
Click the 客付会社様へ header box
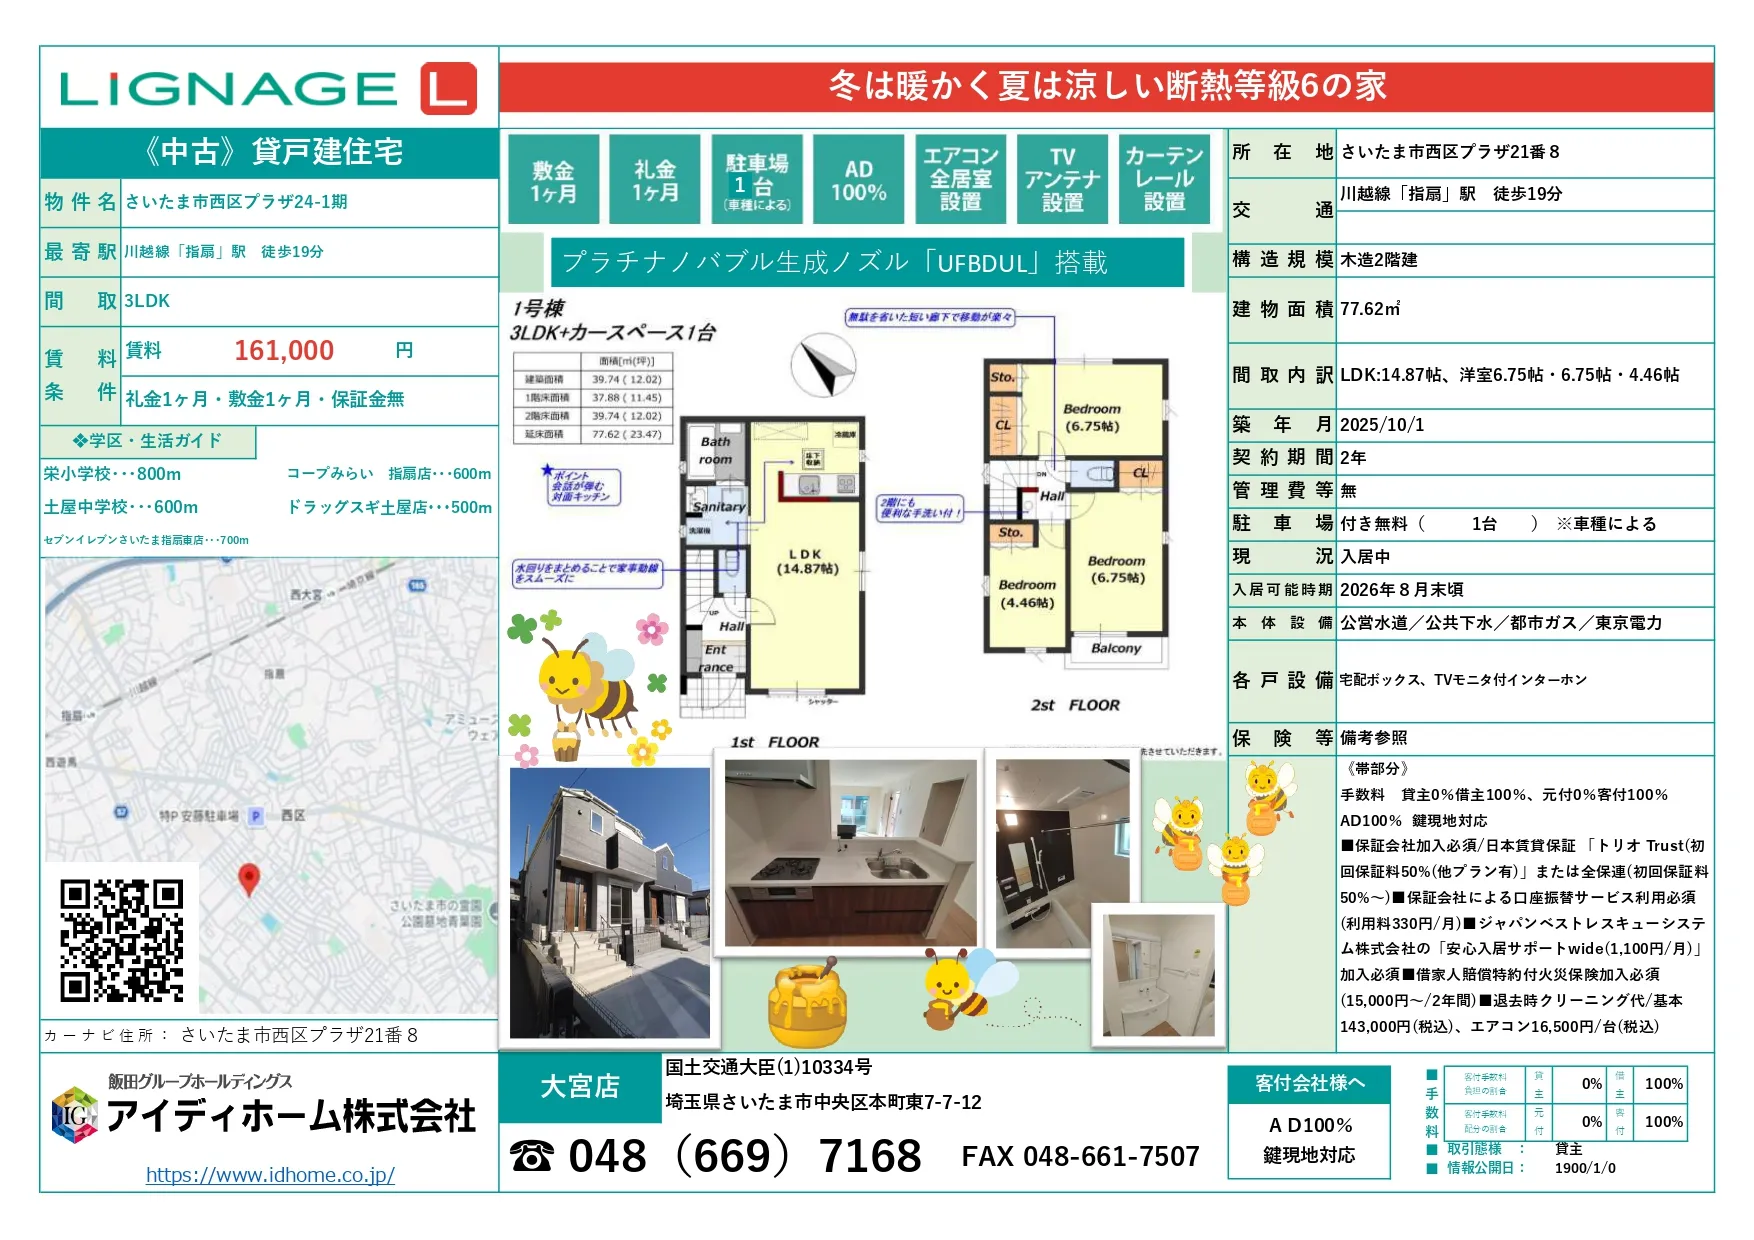(x=1309, y=1084)
